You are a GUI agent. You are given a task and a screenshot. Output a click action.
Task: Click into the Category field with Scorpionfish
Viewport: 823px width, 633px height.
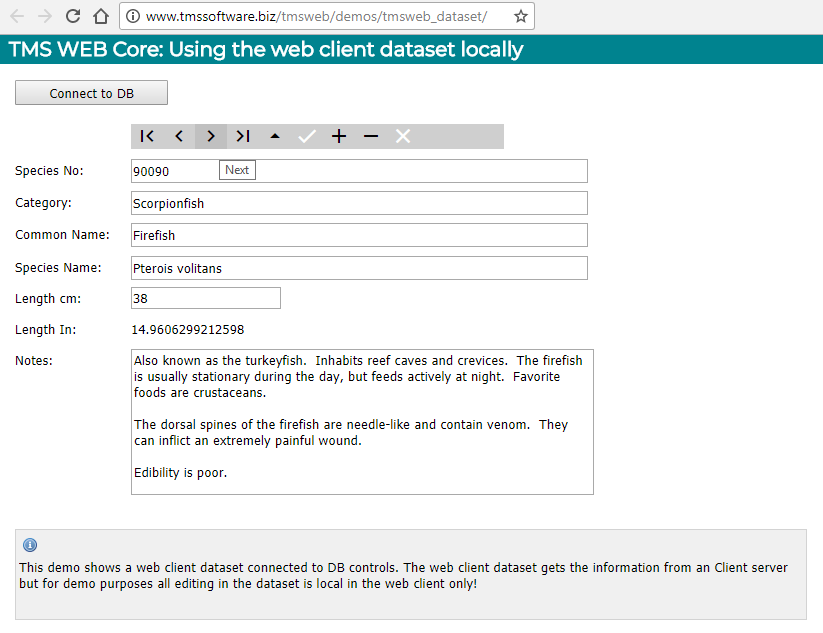(359, 203)
